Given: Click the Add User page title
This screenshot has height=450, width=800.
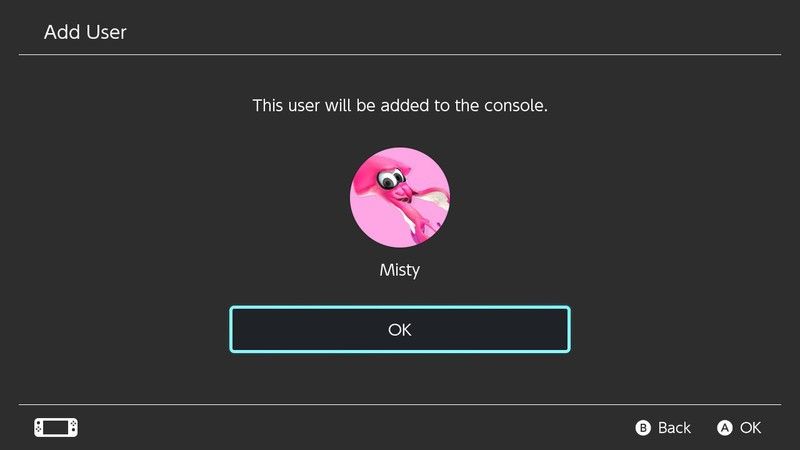Looking at the screenshot, I should coord(85,32).
